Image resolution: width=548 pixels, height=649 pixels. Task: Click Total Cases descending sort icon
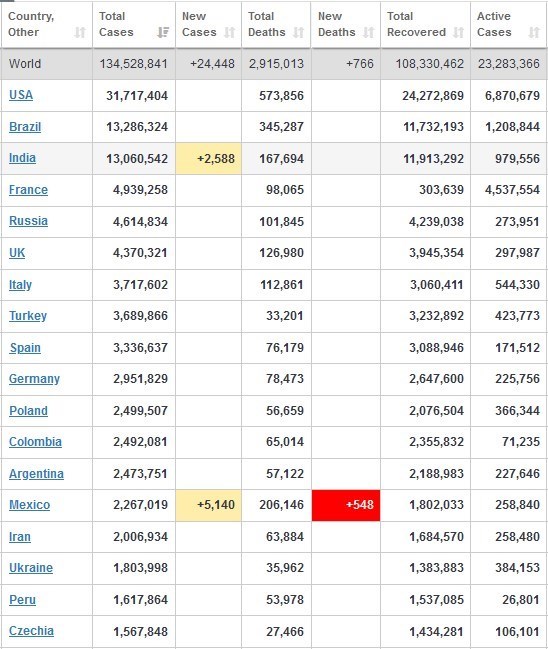pyautogui.click(x=163, y=32)
